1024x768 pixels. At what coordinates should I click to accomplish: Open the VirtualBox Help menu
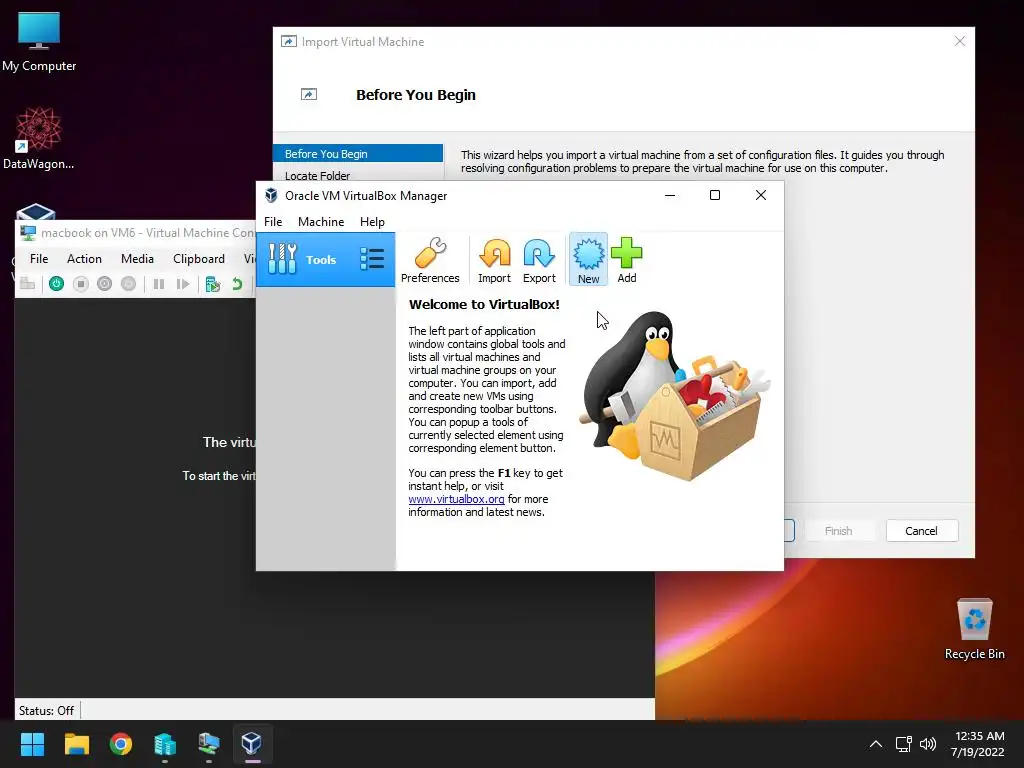tap(372, 221)
